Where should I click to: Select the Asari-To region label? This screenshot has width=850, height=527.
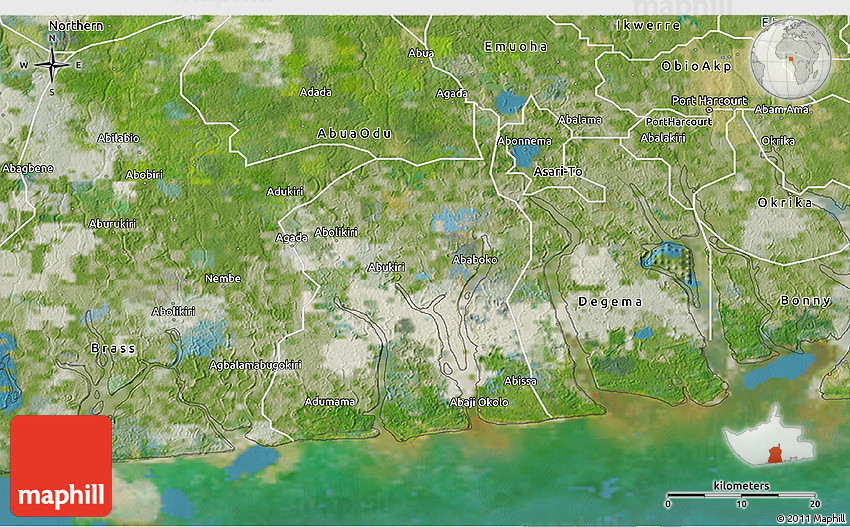(557, 172)
